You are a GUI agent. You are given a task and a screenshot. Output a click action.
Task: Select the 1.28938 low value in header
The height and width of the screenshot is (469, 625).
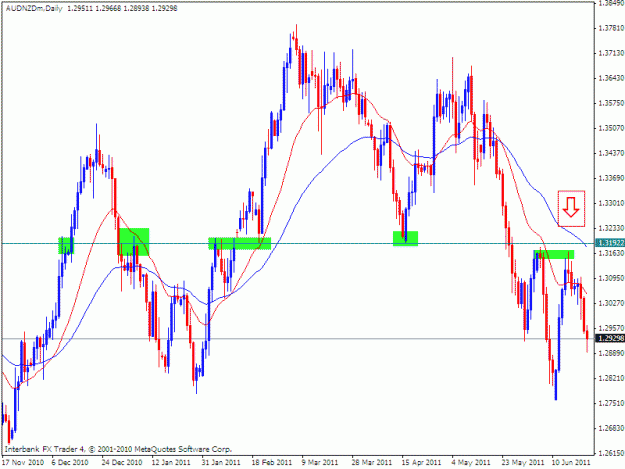point(136,8)
